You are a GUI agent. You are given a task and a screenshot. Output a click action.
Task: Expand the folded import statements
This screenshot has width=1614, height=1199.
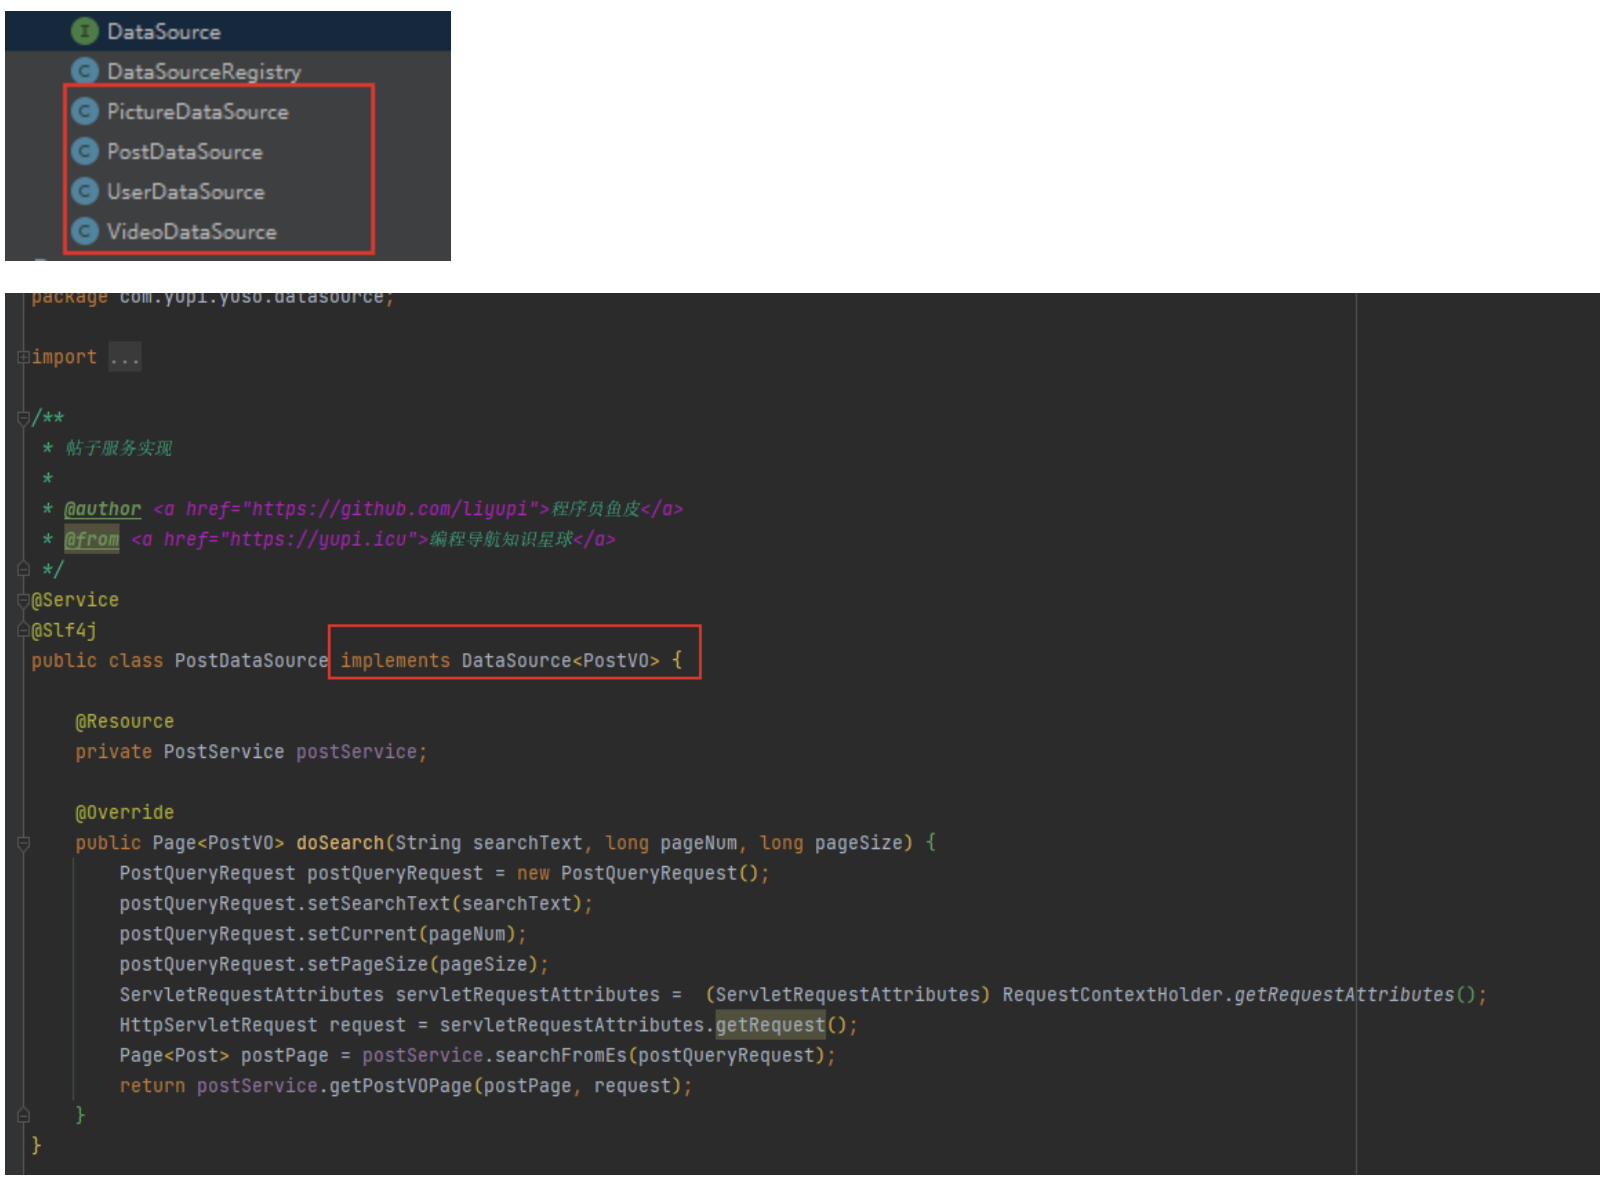point(23,358)
